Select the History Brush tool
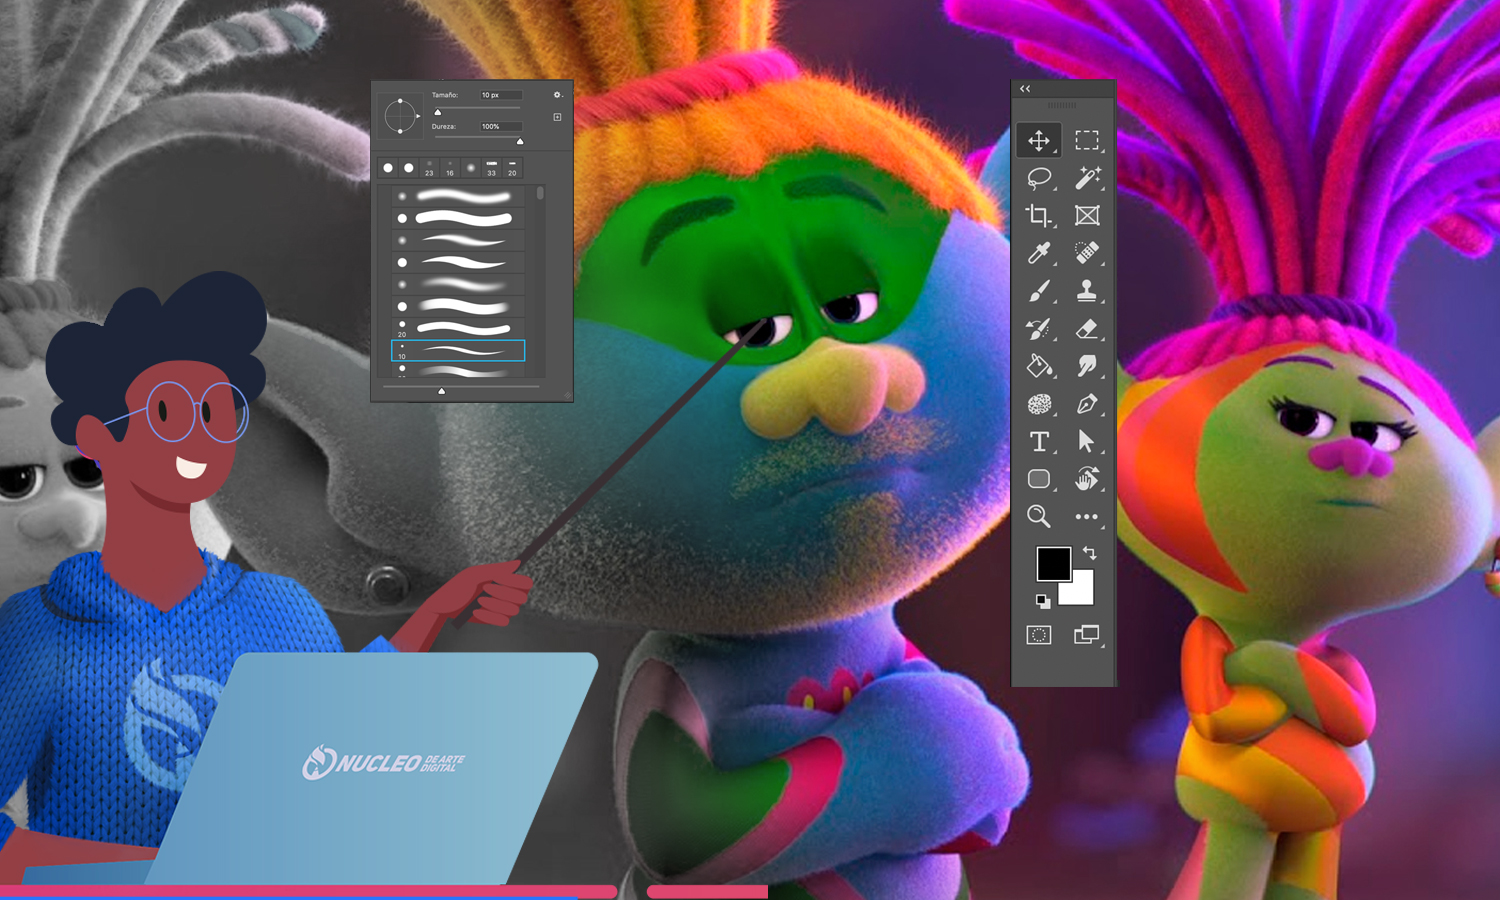Viewport: 1500px width, 900px height. coord(1039,329)
